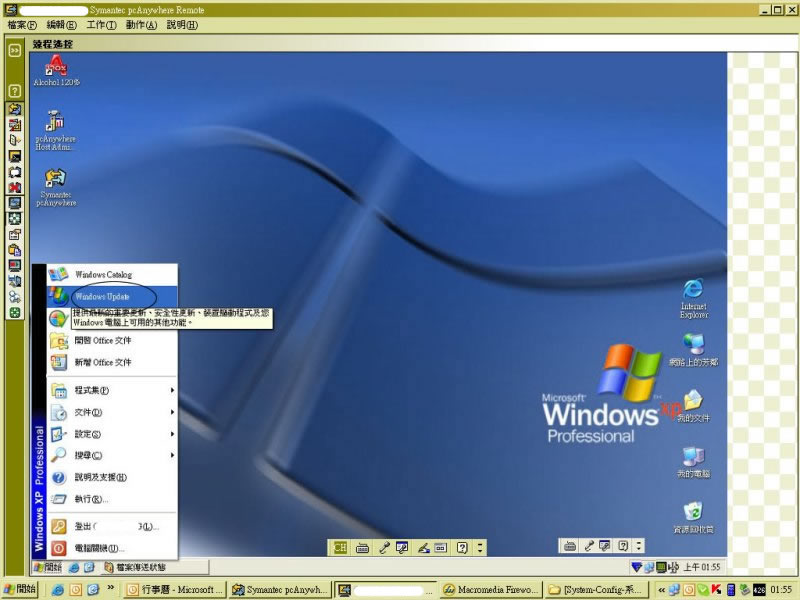
Task: Click Internet Explorer icon in local quick launch
Action: point(58,589)
